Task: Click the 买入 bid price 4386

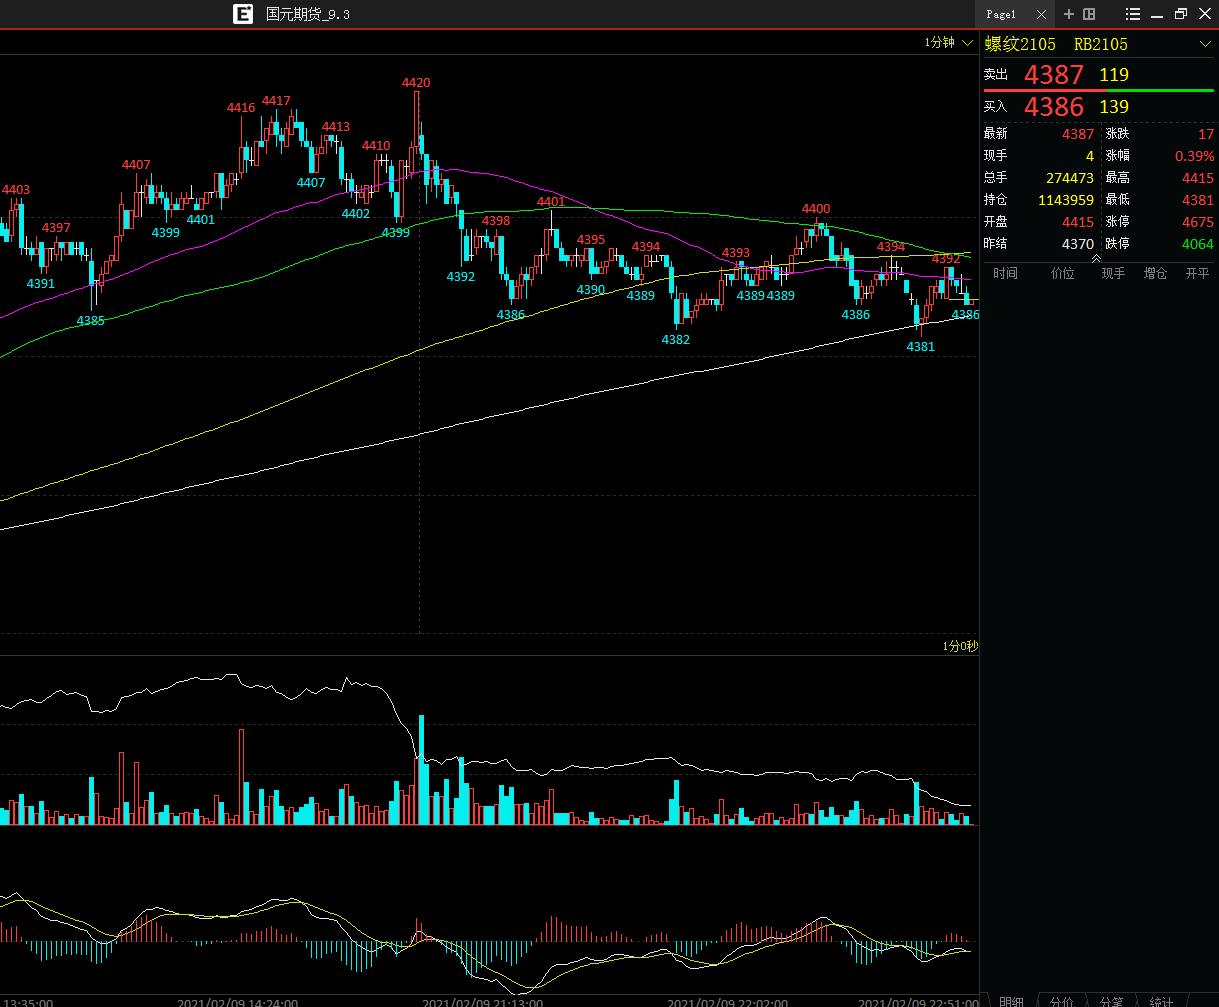Action: pyautogui.click(x=1054, y=107)
